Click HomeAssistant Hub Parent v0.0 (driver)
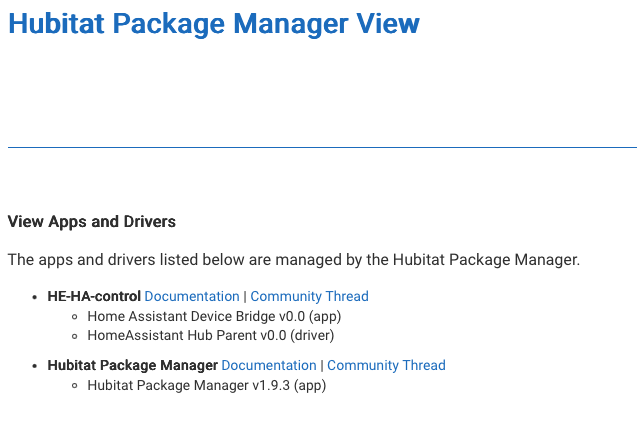The width and height of the screenshot is (637, 442). coord(210,336)
